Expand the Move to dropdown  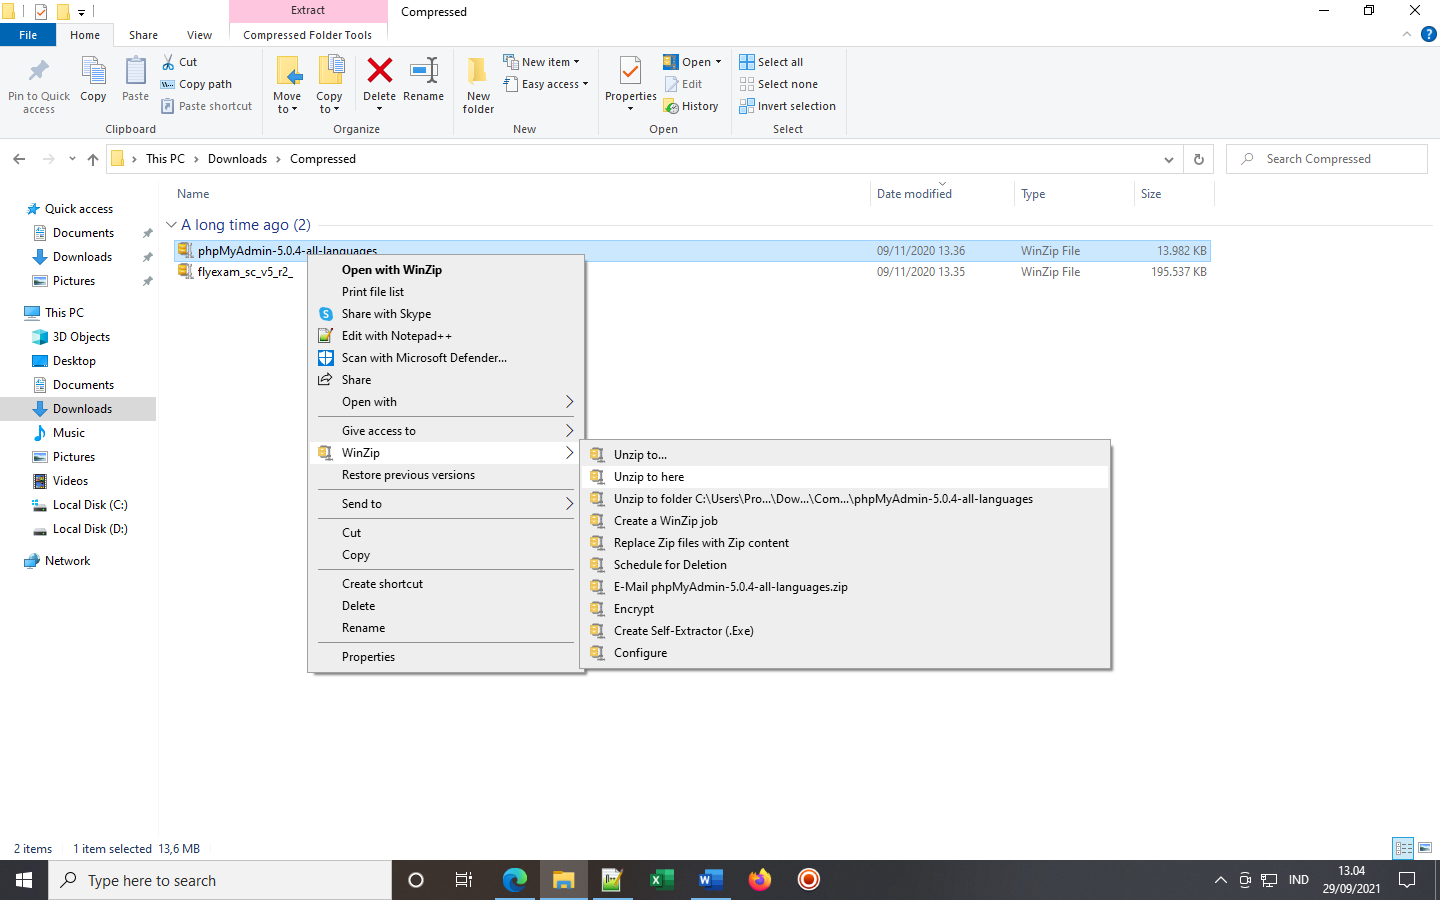(287, 83)
